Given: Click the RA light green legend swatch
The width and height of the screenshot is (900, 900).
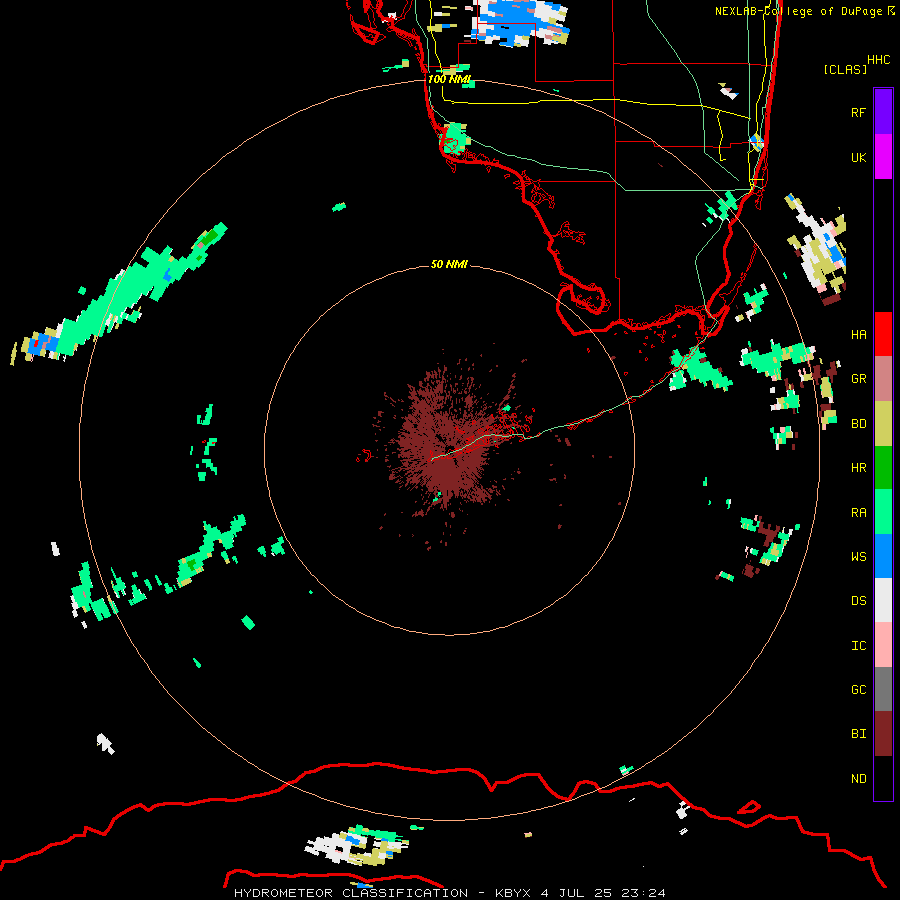Looking at the screenshot, I should 883,512.
